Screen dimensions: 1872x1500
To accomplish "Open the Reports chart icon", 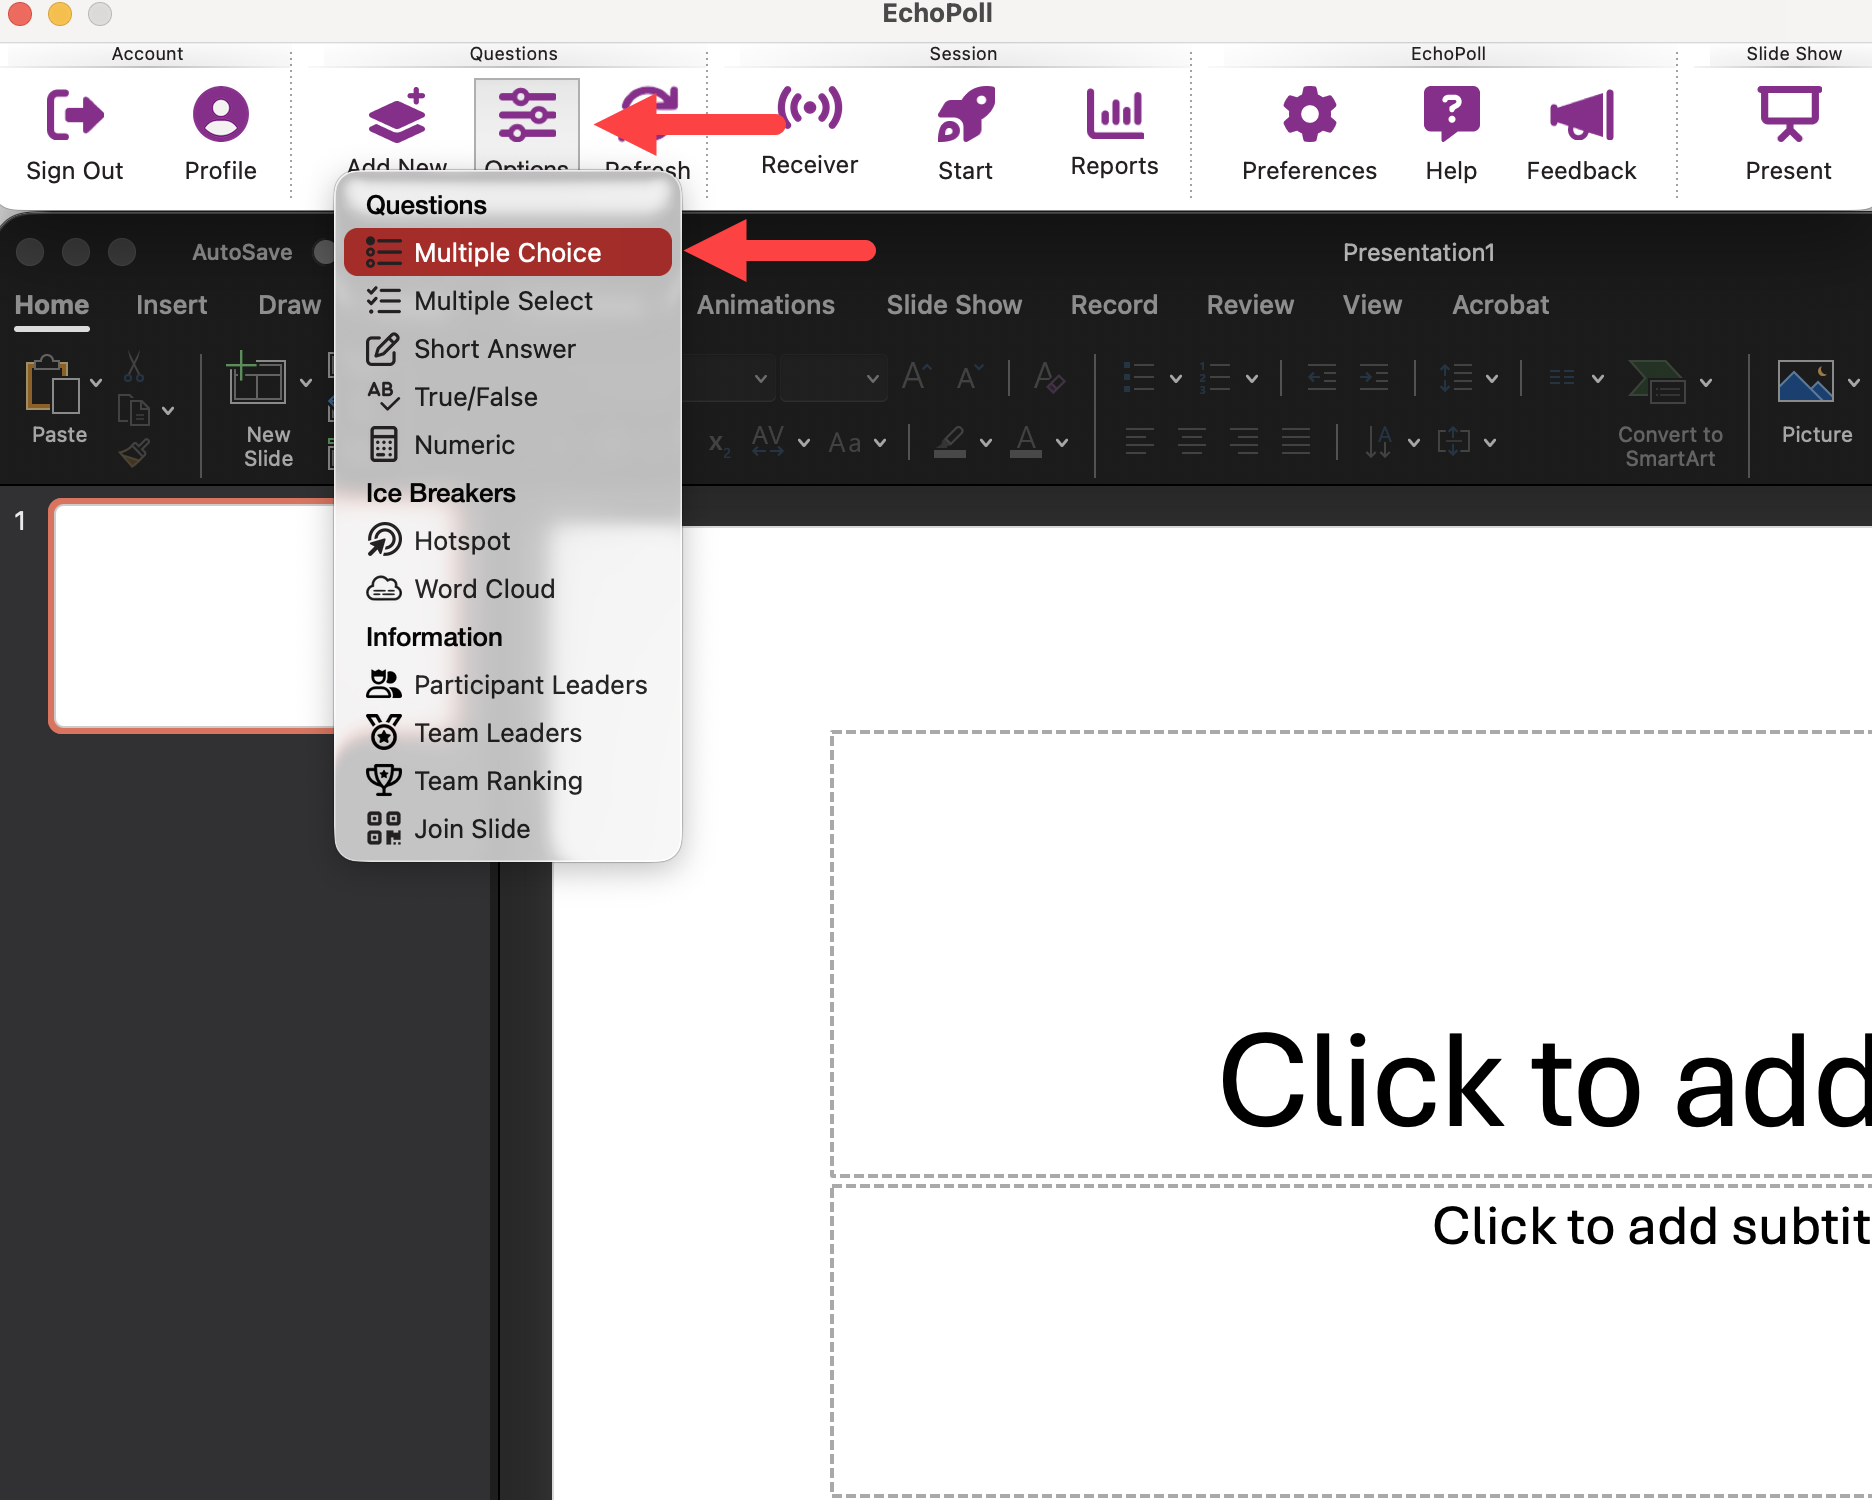I will [x=1114, y=113].
